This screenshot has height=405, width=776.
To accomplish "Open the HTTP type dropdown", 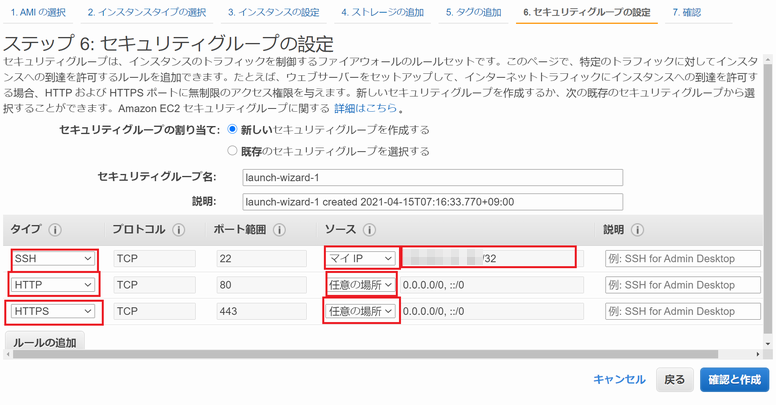I will pyautogui.click(x=53, y=285).
